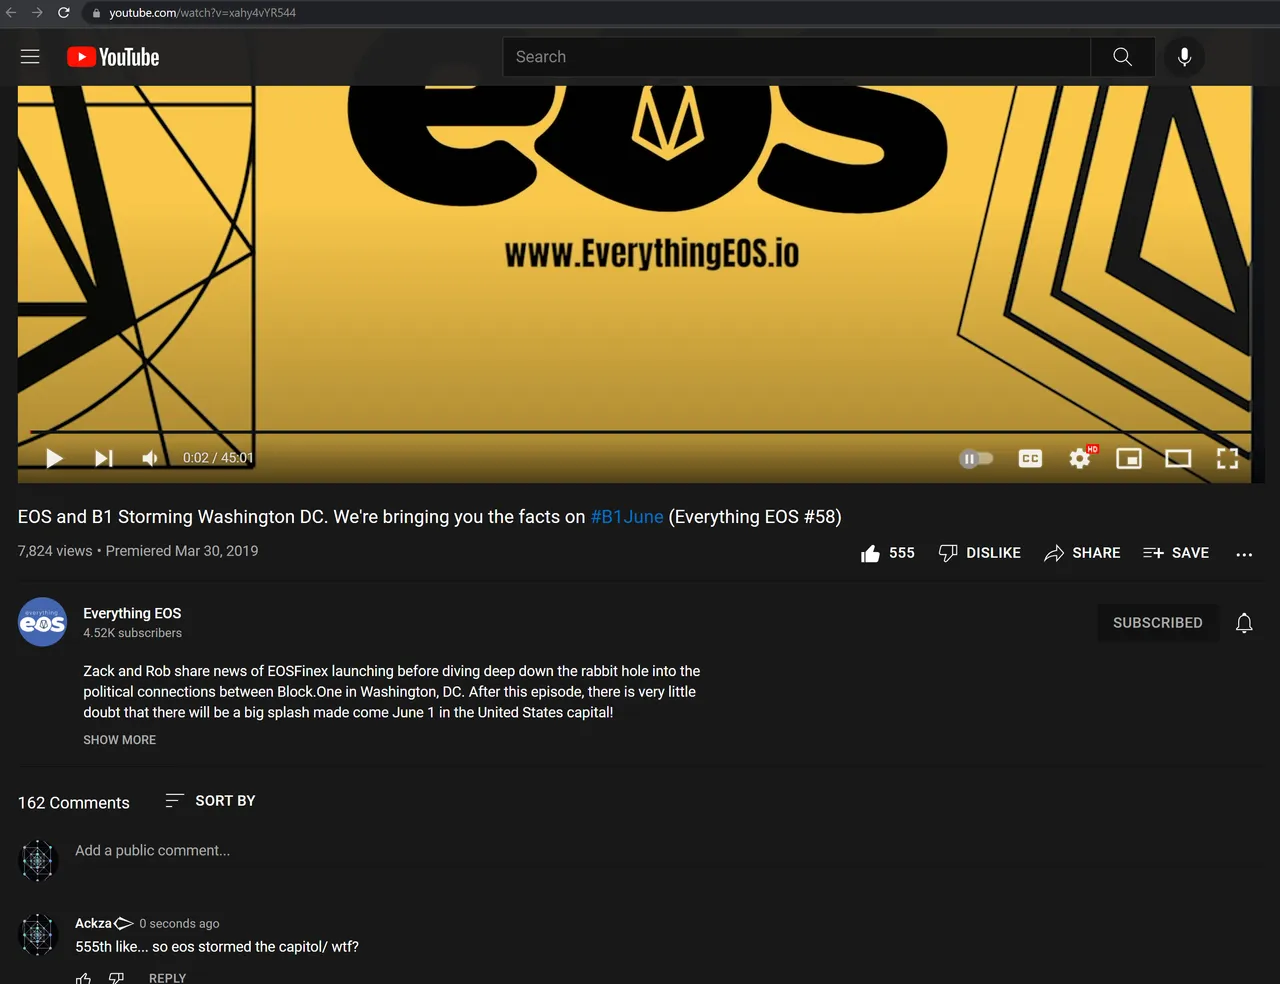Click the 4.52K subscribers text
The image size is (1280, 984).
[x=132, y=633]
